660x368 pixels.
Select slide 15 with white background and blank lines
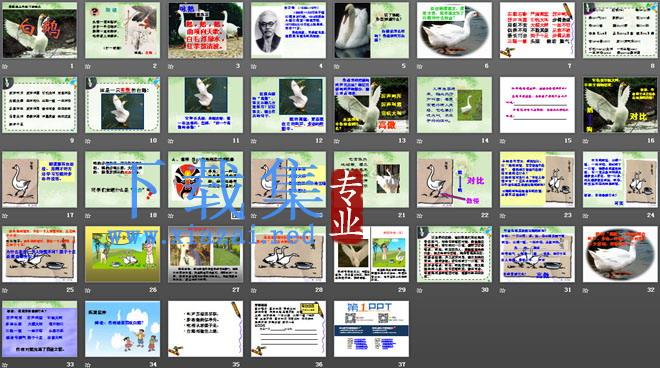click(x=537, y=105)
